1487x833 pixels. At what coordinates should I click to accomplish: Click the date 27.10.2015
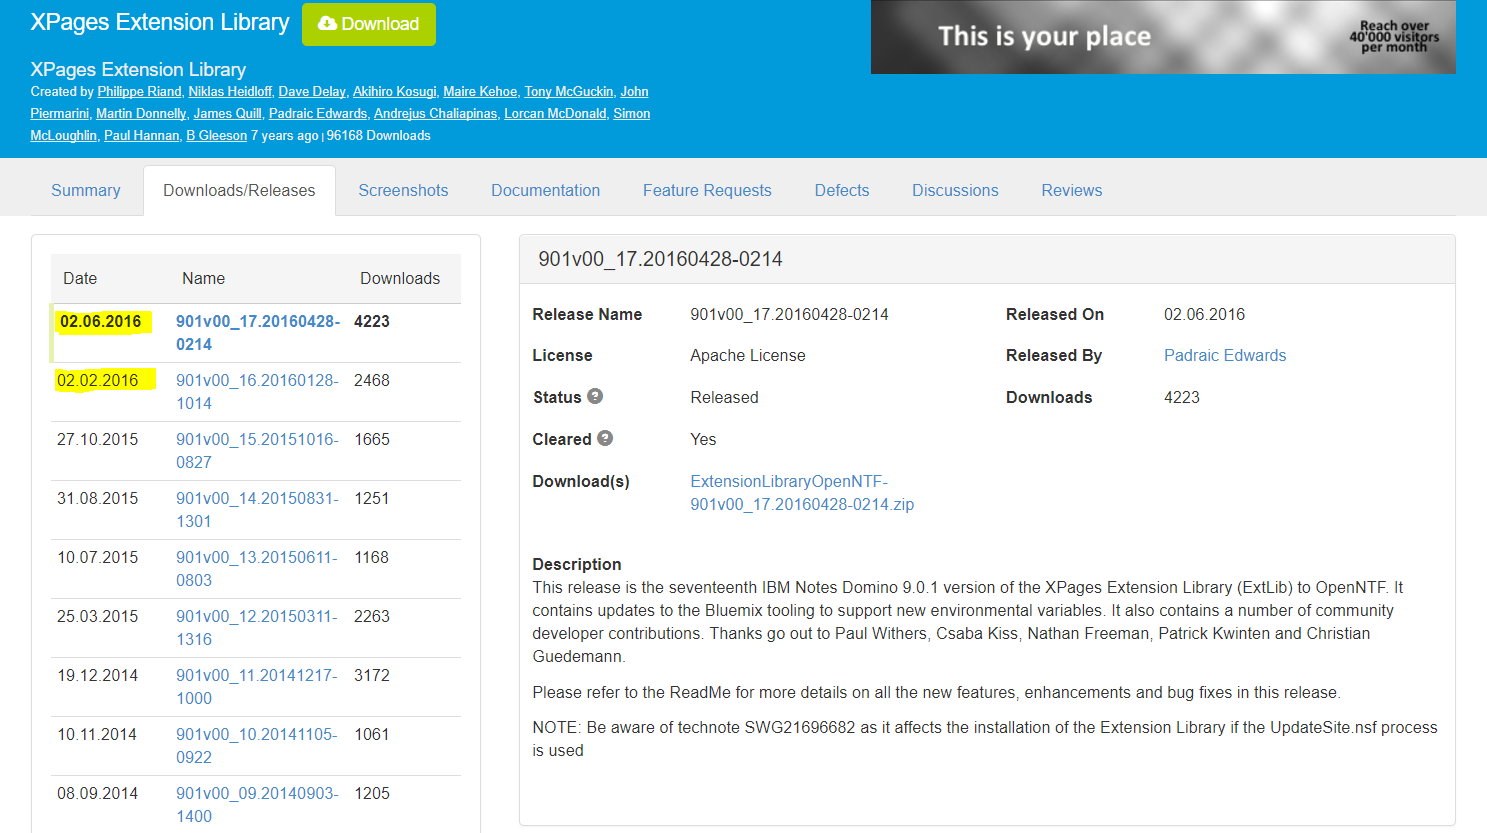pos(98,439)
